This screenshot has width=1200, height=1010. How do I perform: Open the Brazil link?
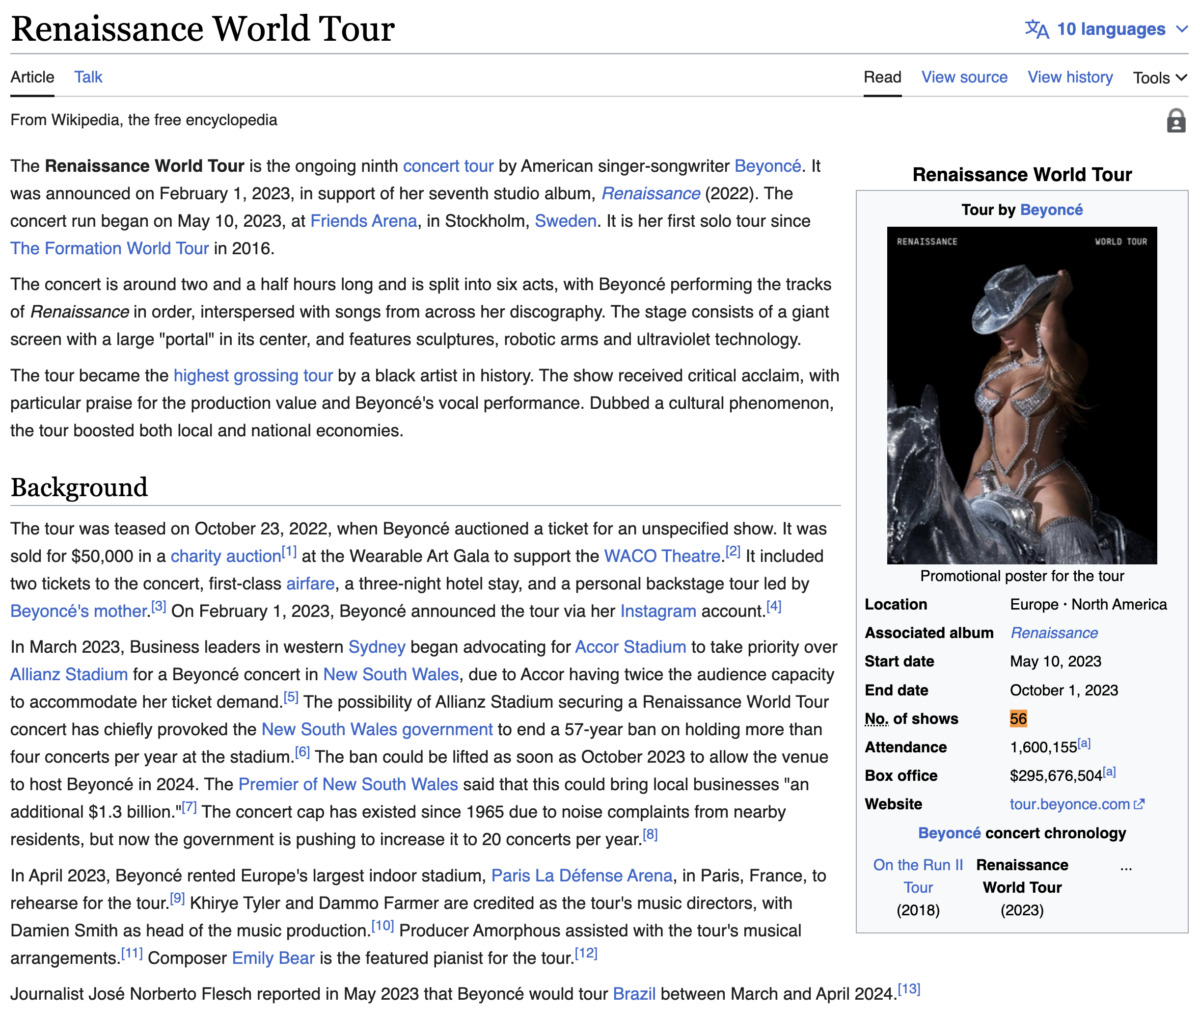point(634,994)
